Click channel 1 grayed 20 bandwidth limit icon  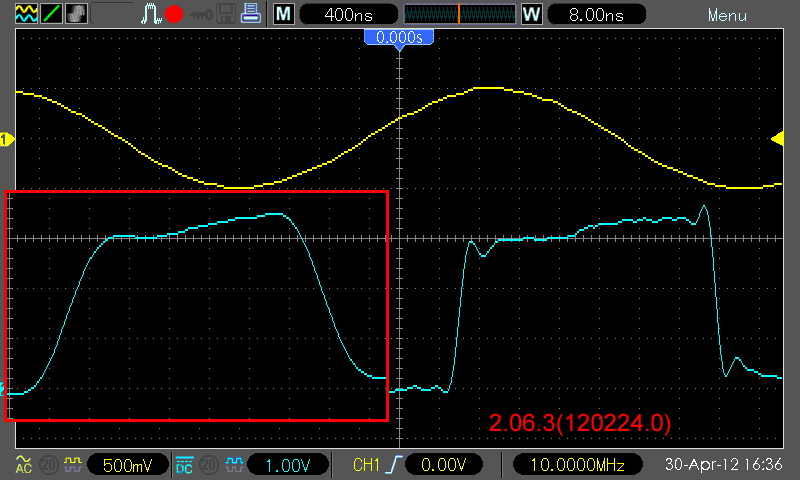[x=48, y=465]
